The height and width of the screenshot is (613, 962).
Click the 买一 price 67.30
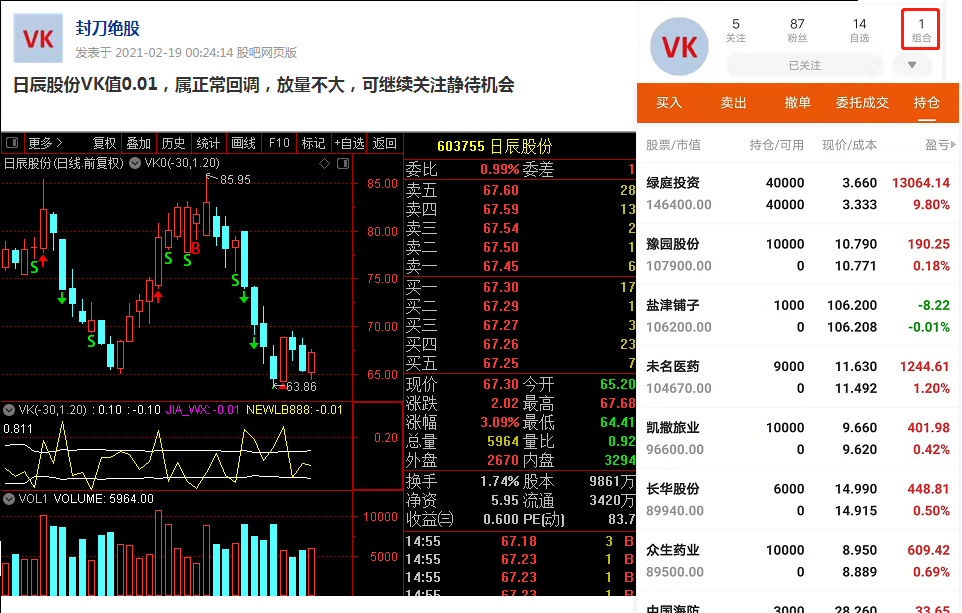pos(501,287)
